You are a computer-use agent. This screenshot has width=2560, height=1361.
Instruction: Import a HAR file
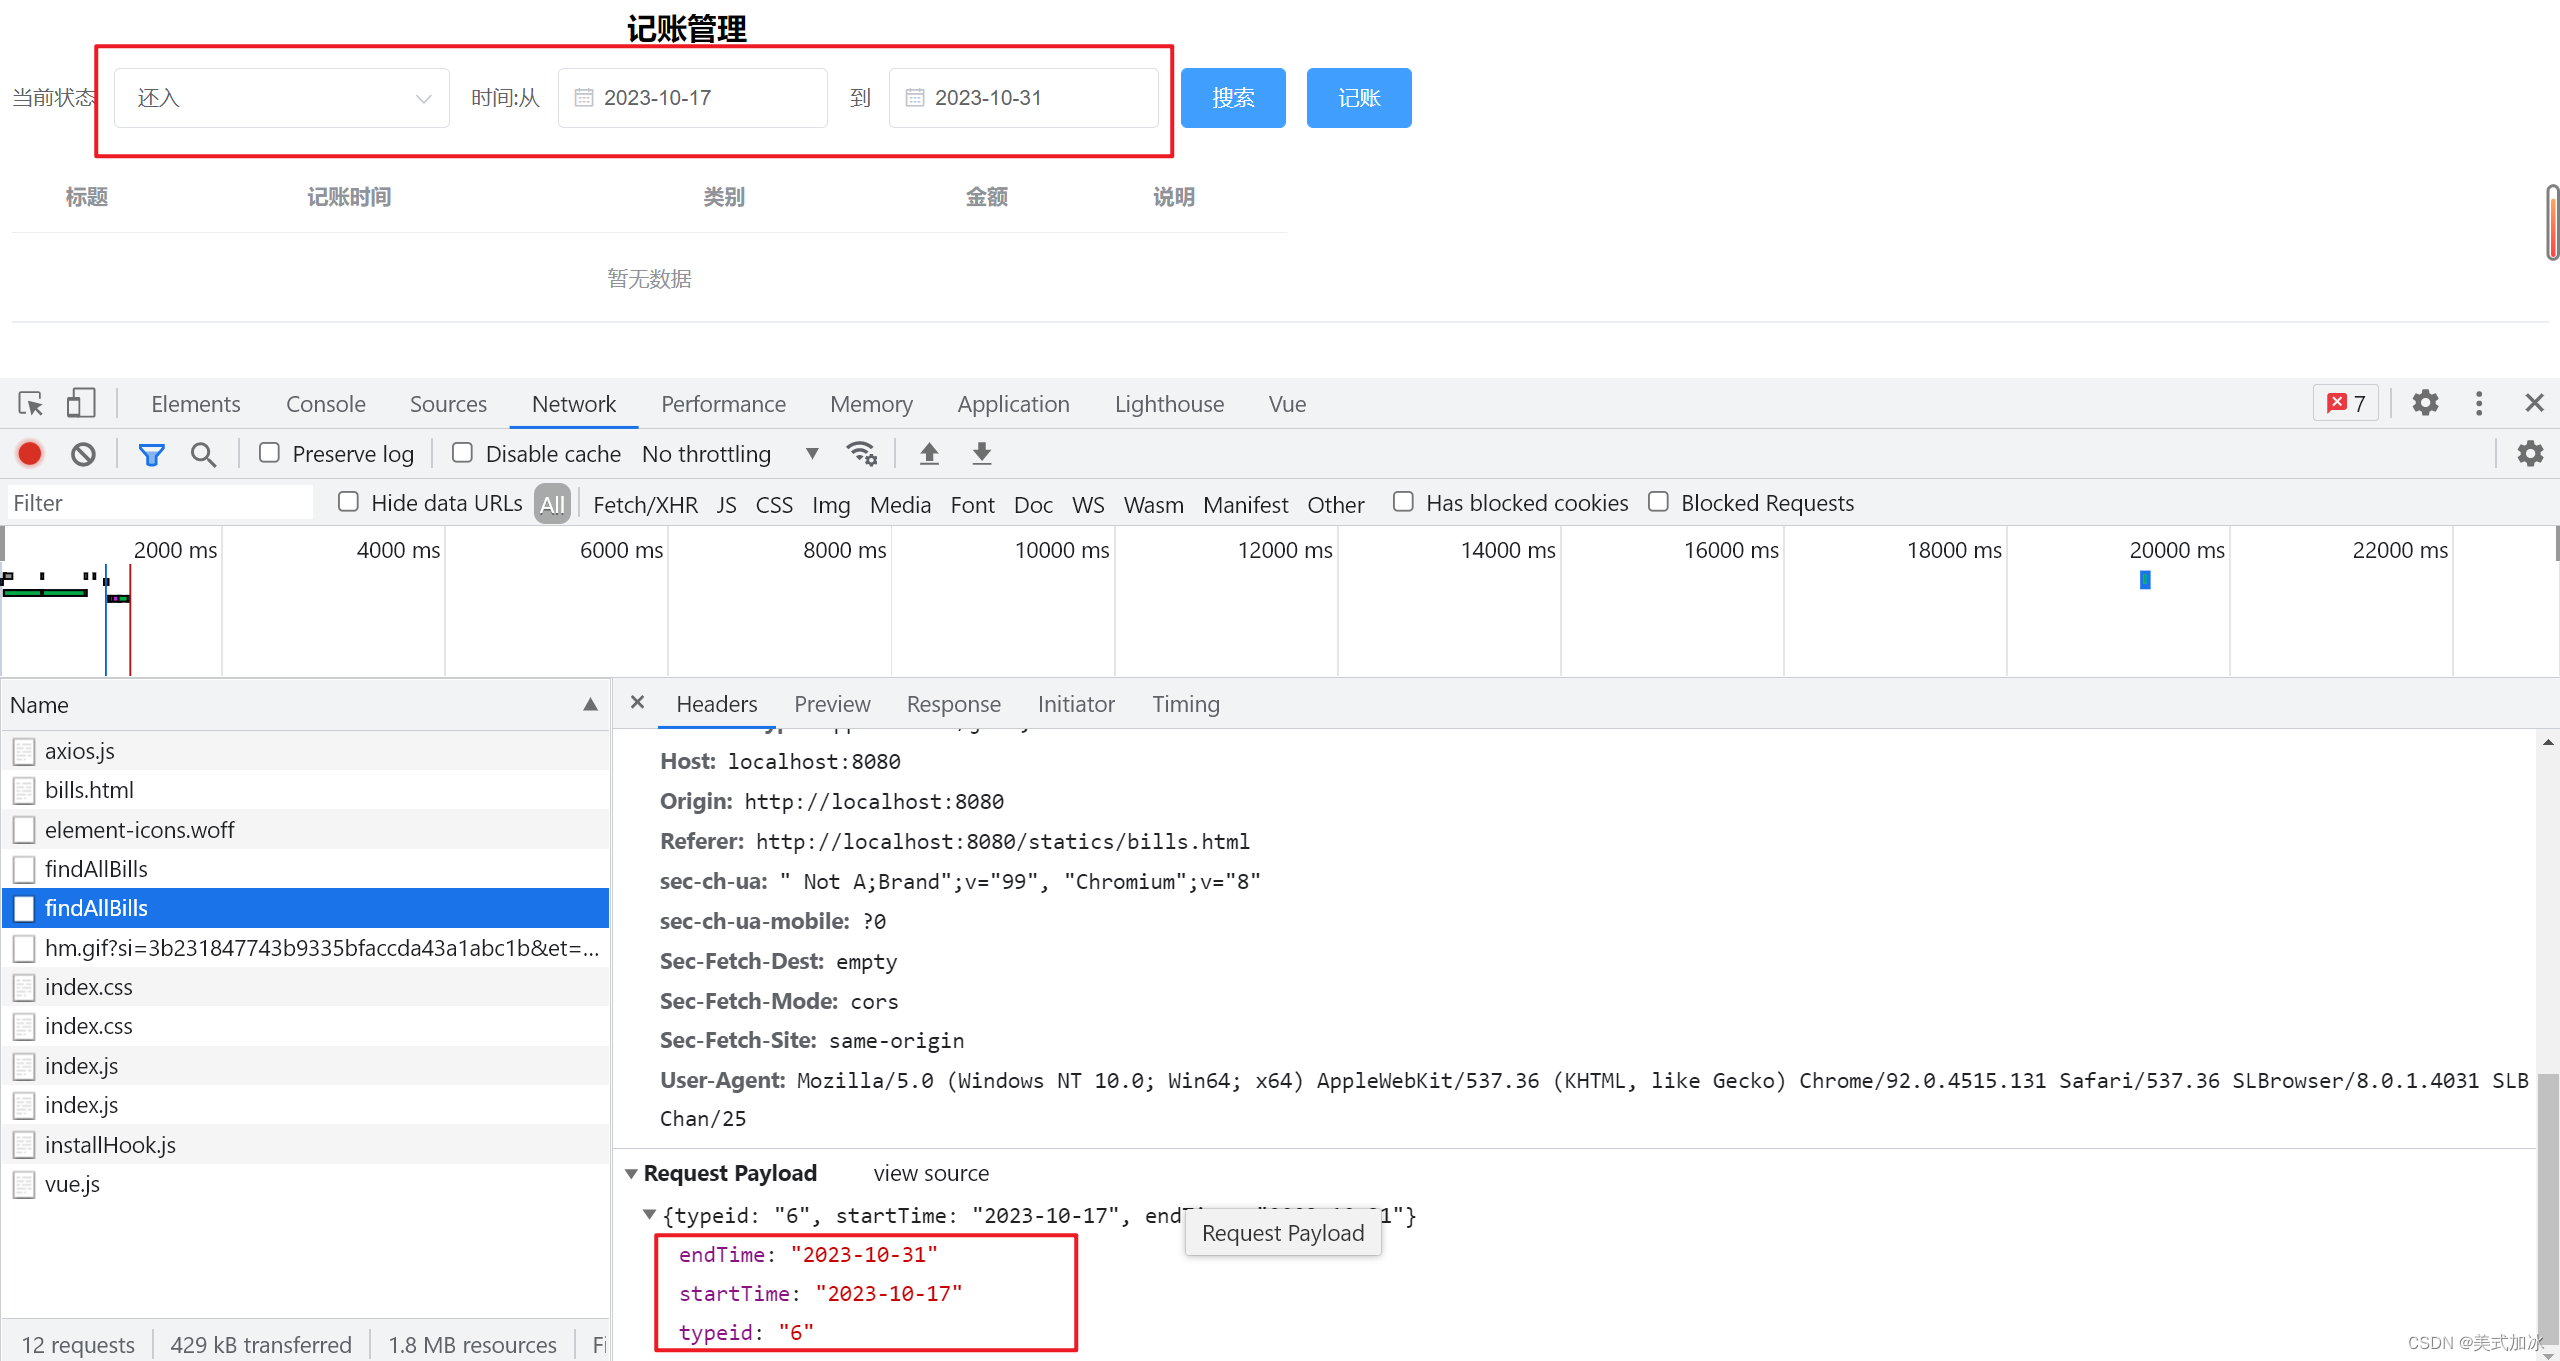point(928,453)
